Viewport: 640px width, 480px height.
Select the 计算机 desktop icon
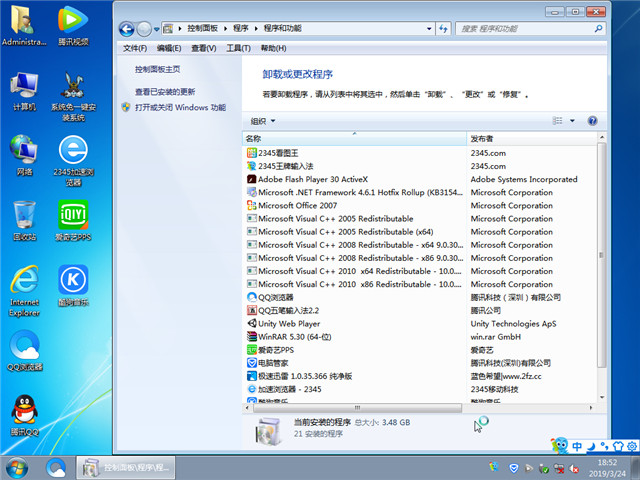click(24, 88)
